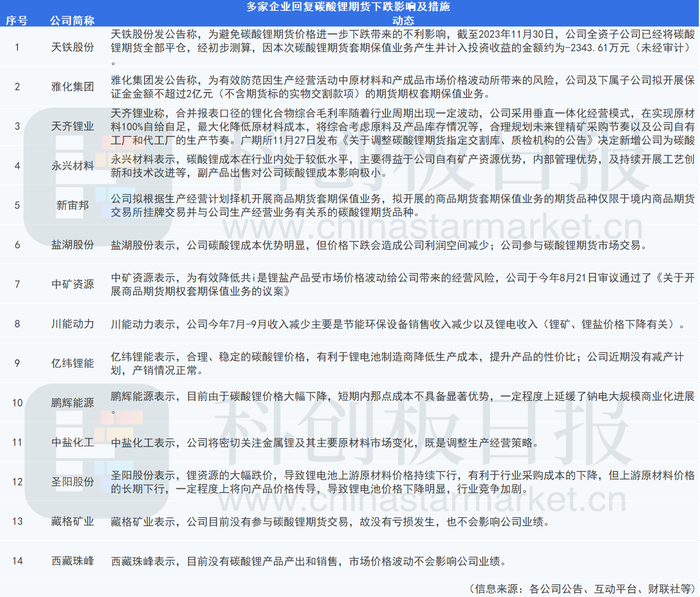Click the 序号 column header
The height and width of the screenshot is (597, 700).
17,21
